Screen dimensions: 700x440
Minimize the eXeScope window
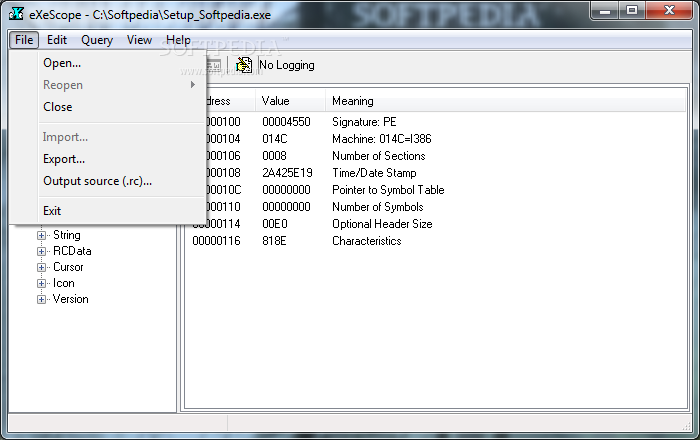[x=605, y=11]
